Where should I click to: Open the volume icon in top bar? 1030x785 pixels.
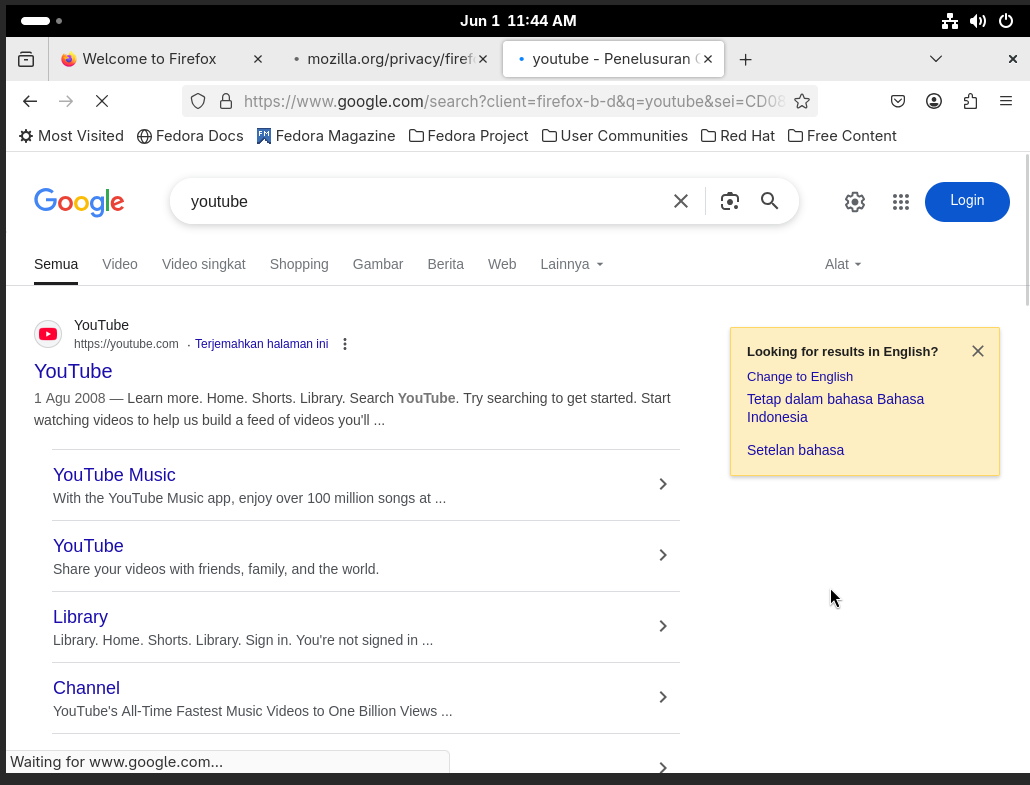(977, 21)
